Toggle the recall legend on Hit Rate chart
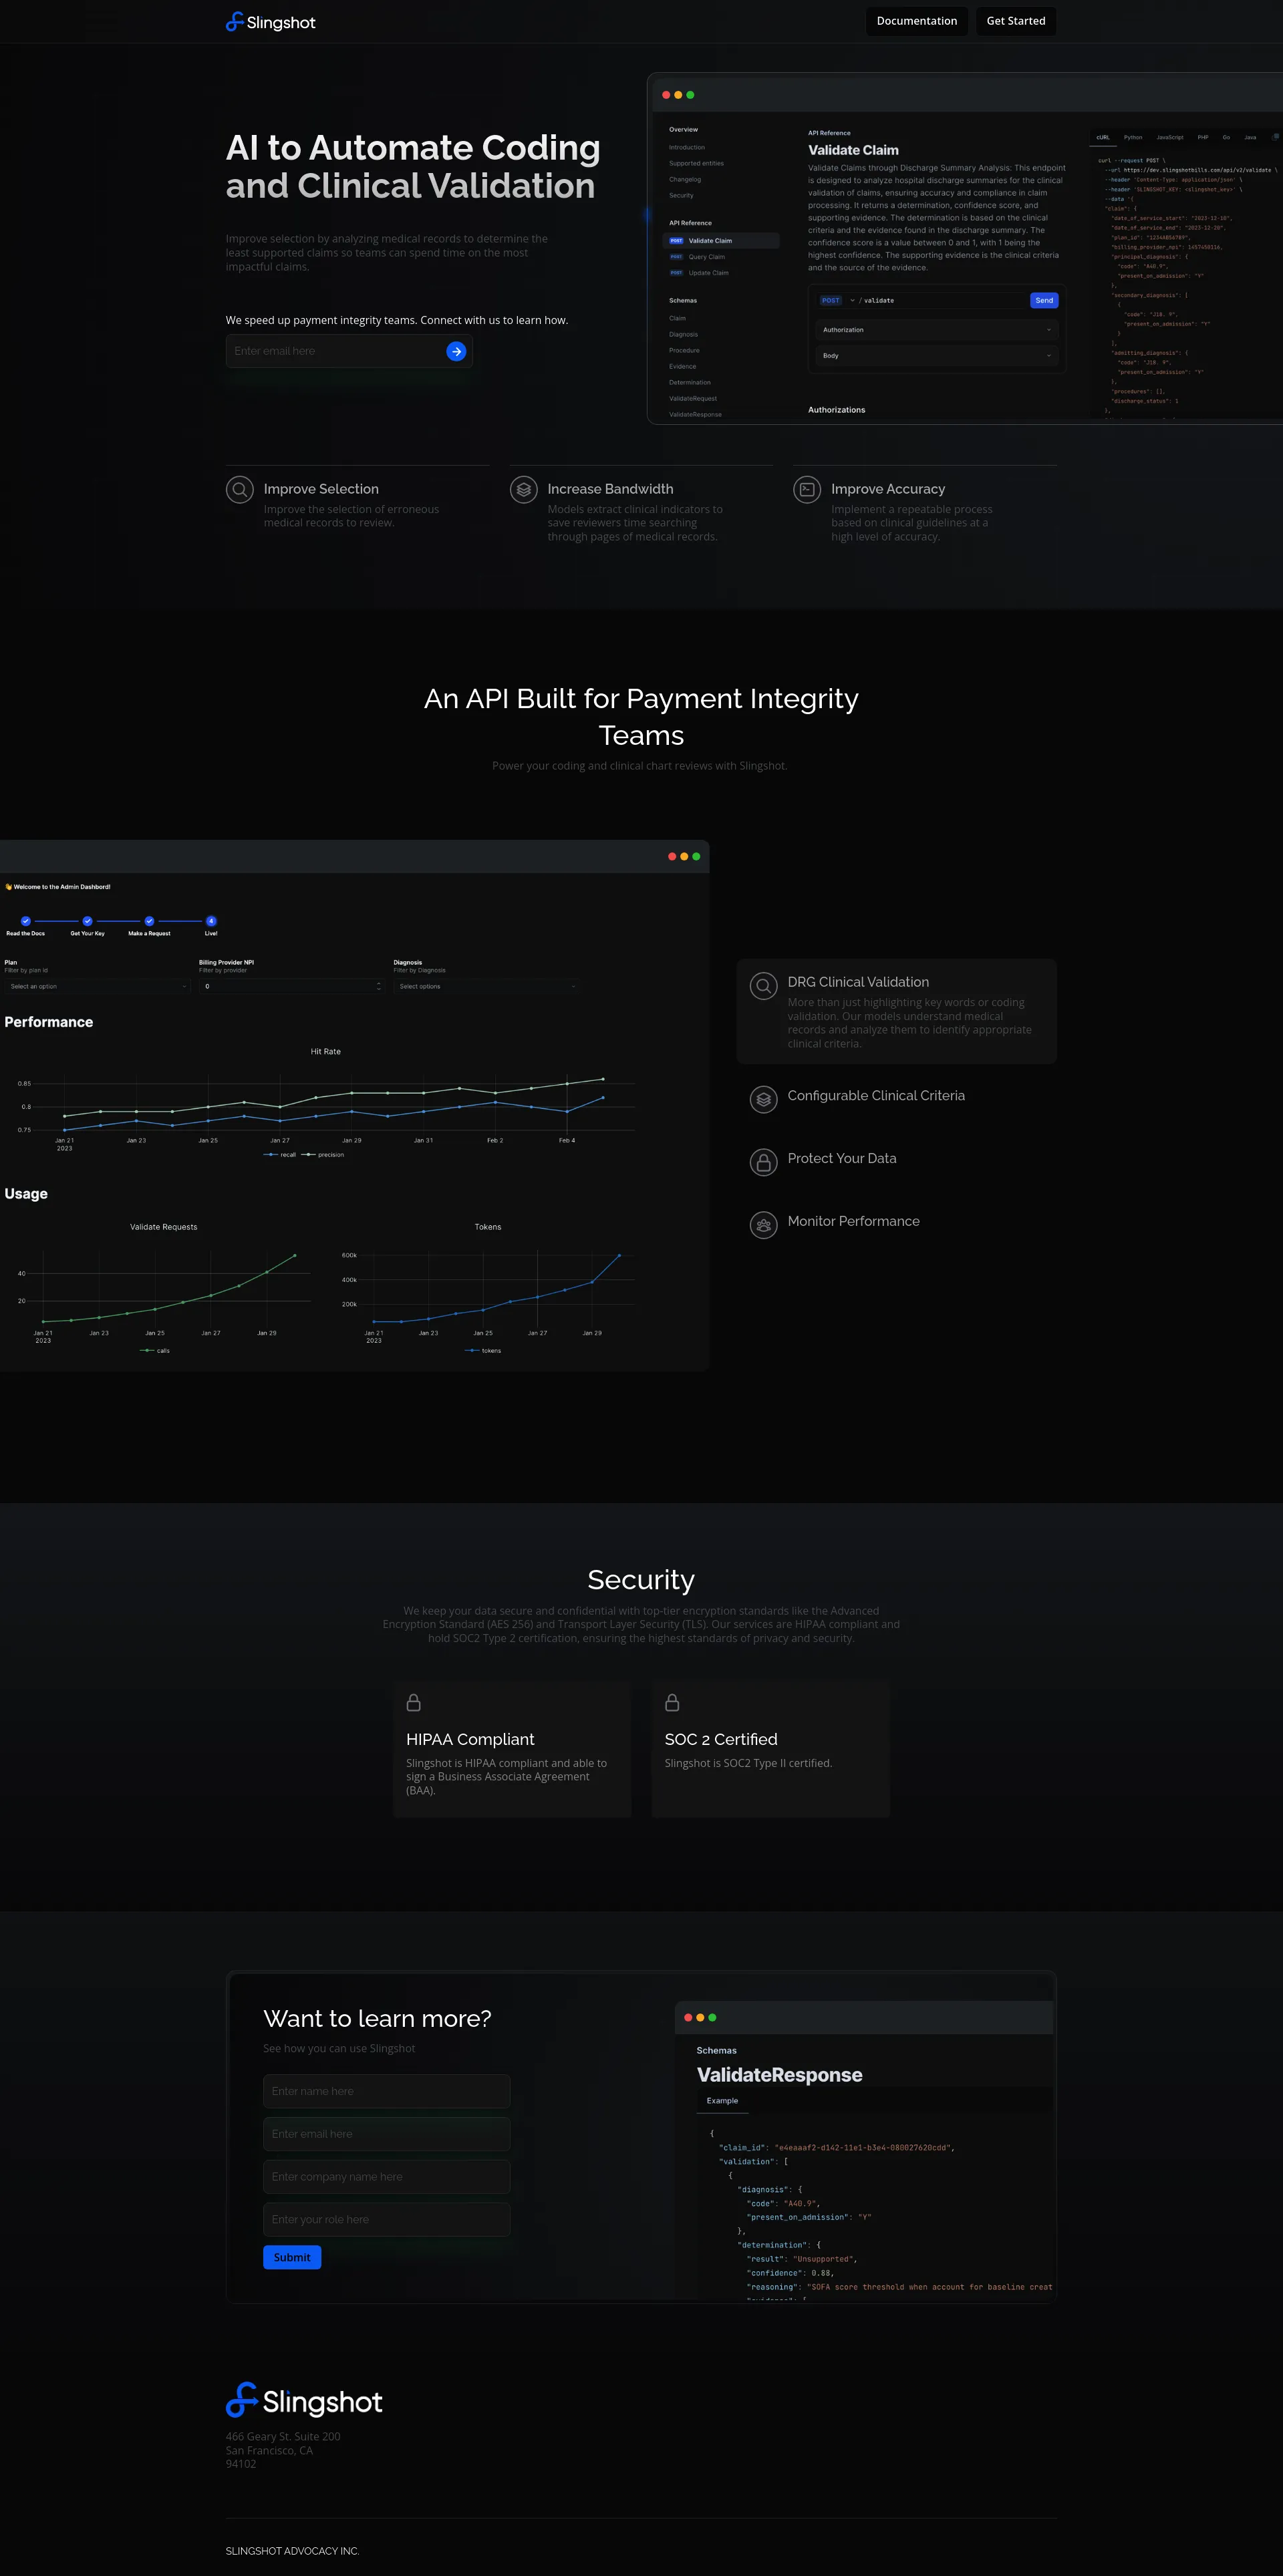Image resolution: width=1283 pixels, height=2576 pixels. (280, 1155)
